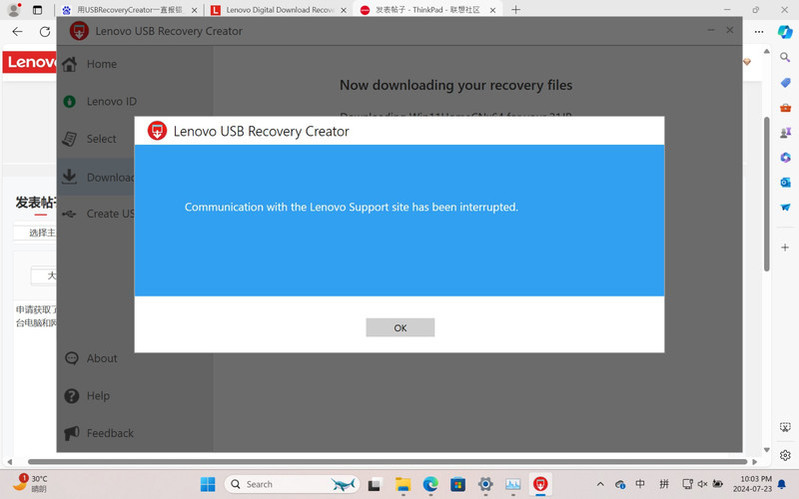Close the 用USBRecoveryCreator browser tab

pos(194,10)
